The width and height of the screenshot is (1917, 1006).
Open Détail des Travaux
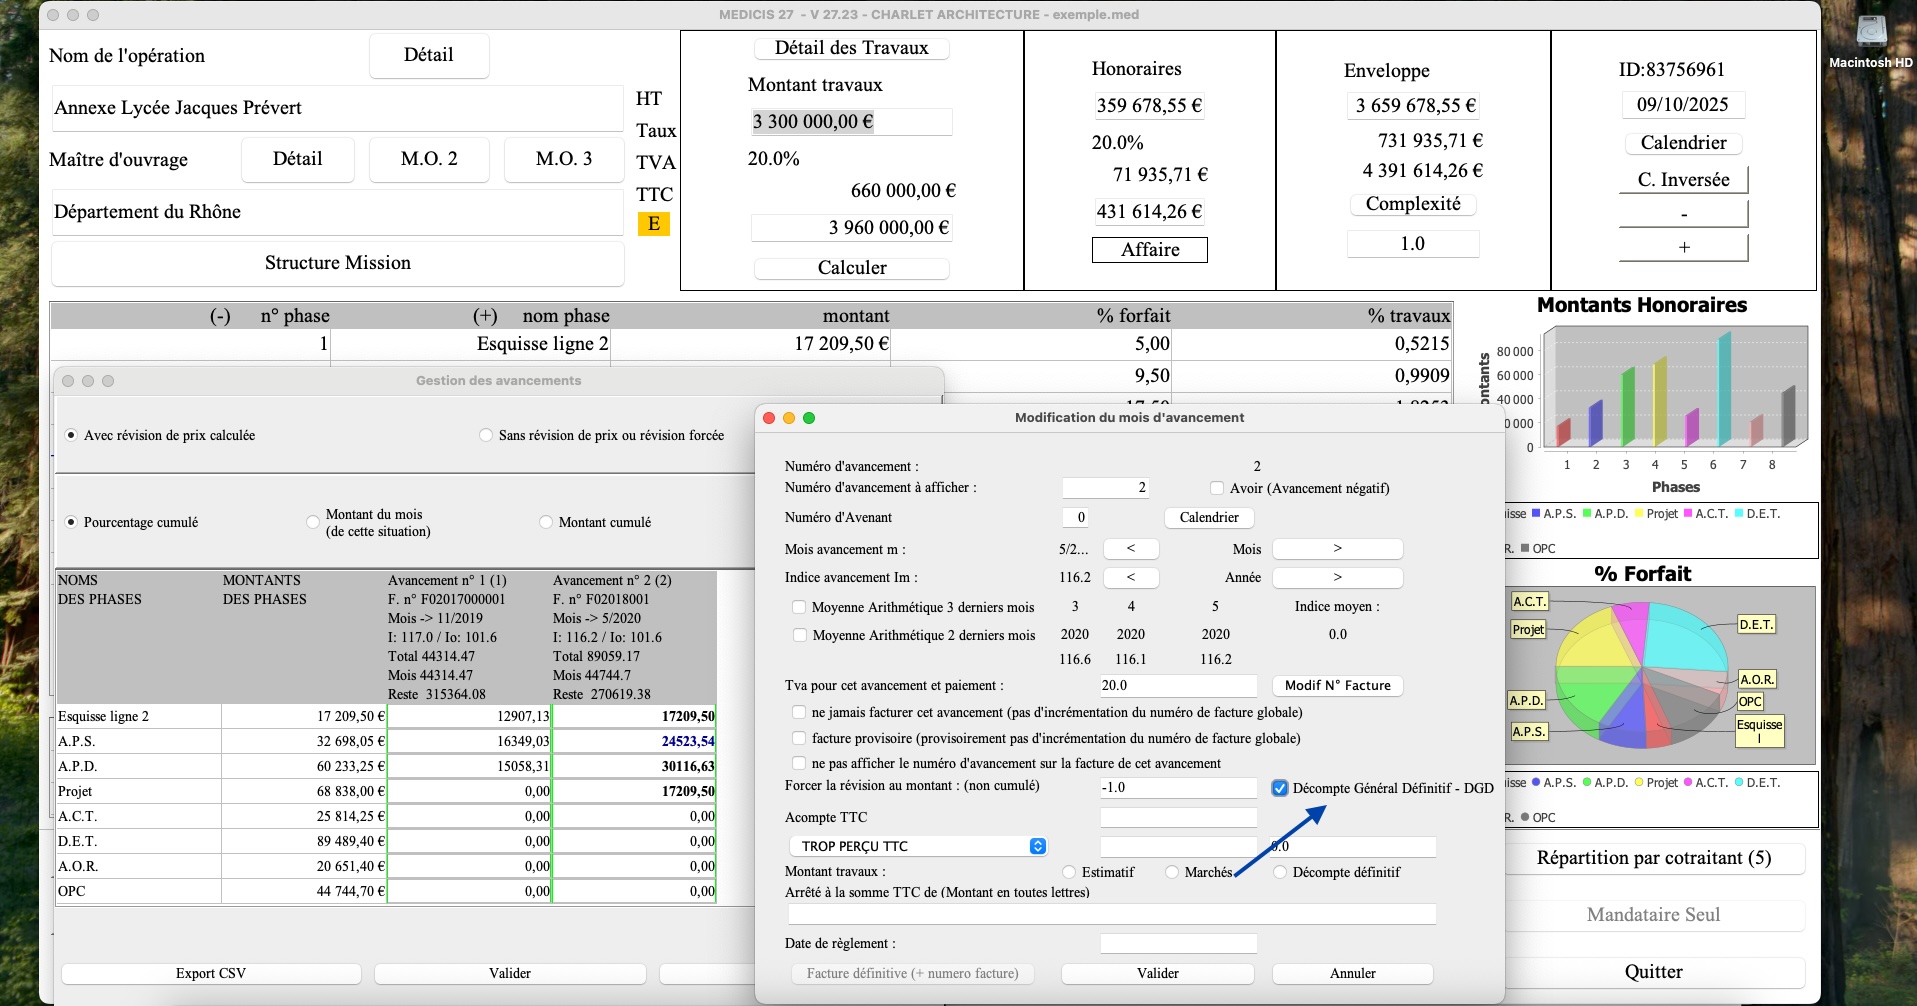pos(851,48)
